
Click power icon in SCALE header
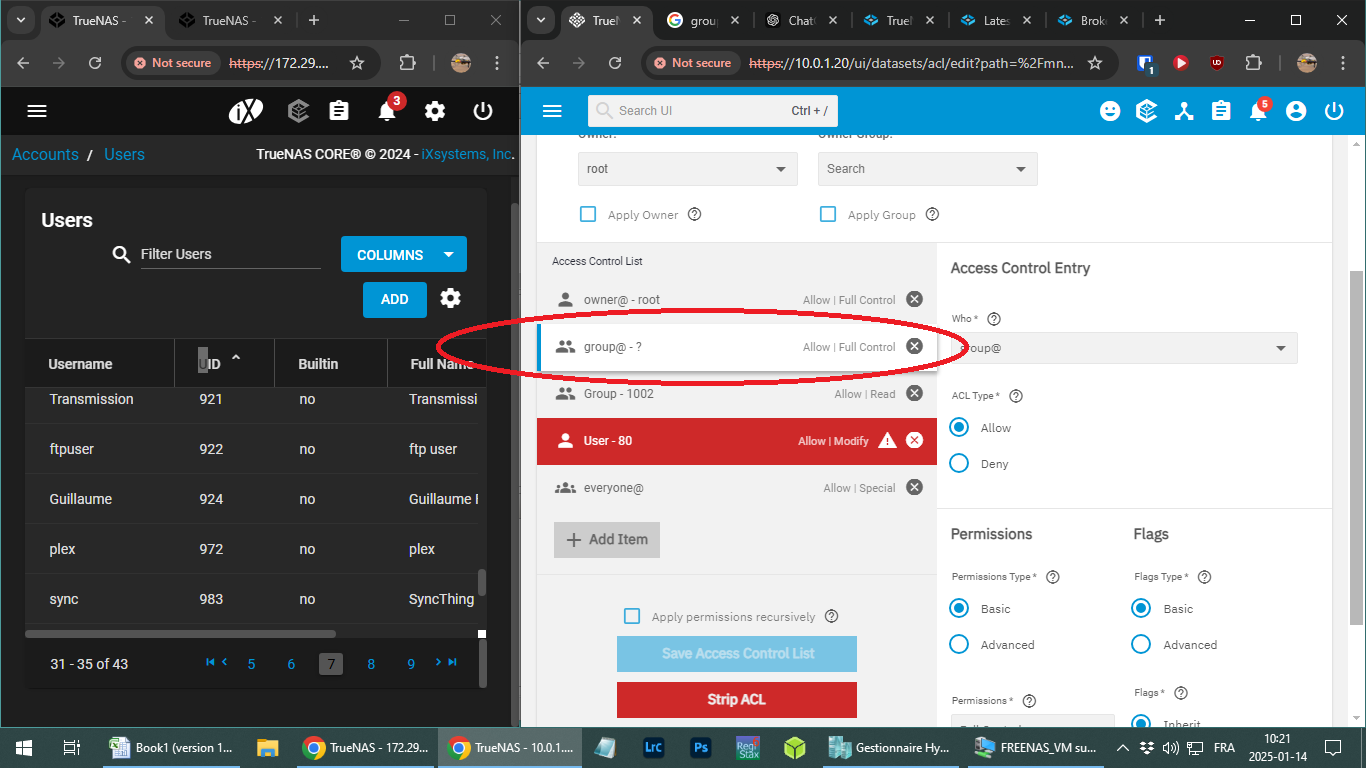pyautogui.click(x=1333, y=111)
